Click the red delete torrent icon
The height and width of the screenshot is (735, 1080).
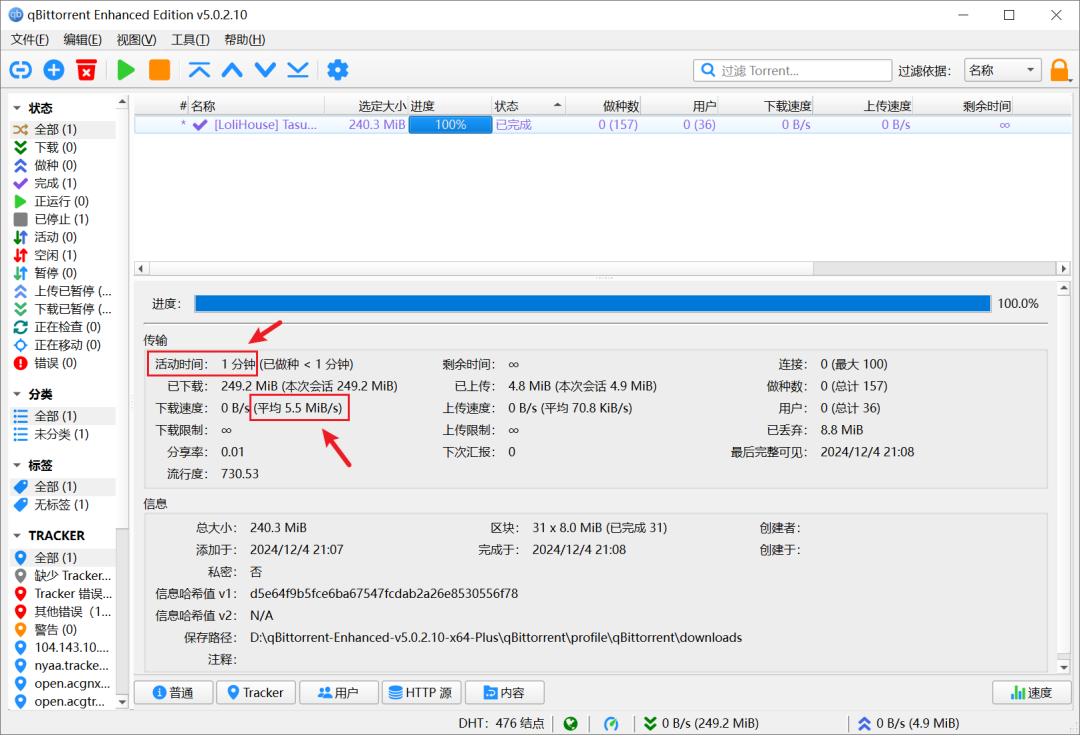[x=86, y=70]
